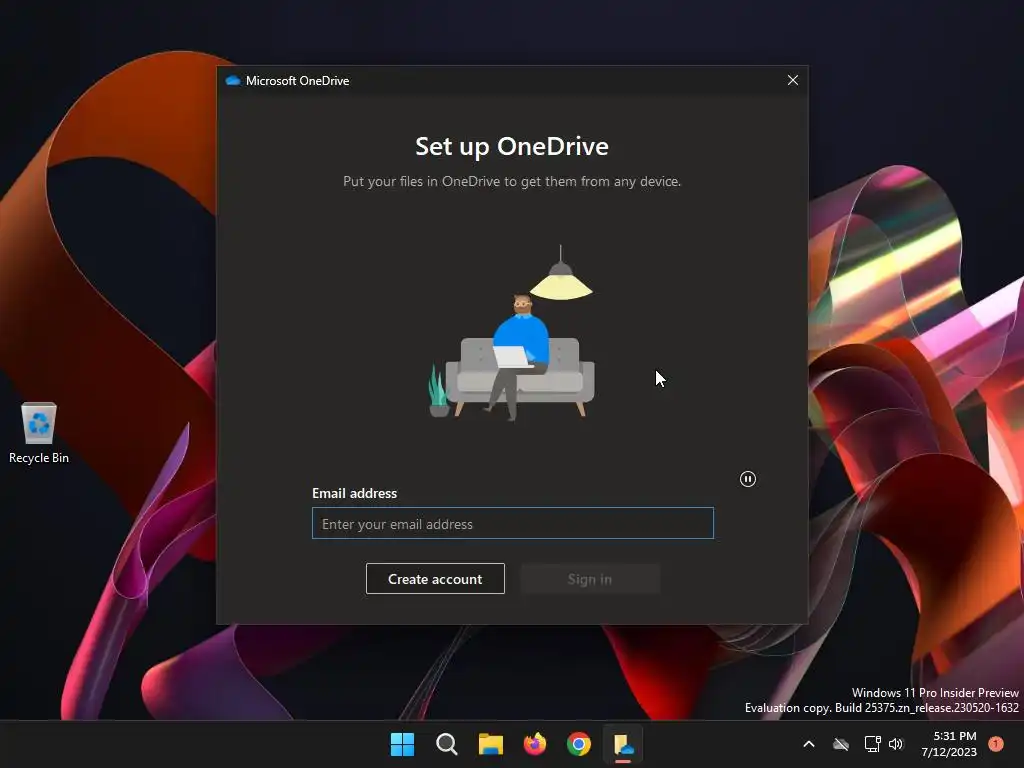Click the Email address input field
Image resolution: width=1024 pixels, height=768 pixels.
click(513, 523)
